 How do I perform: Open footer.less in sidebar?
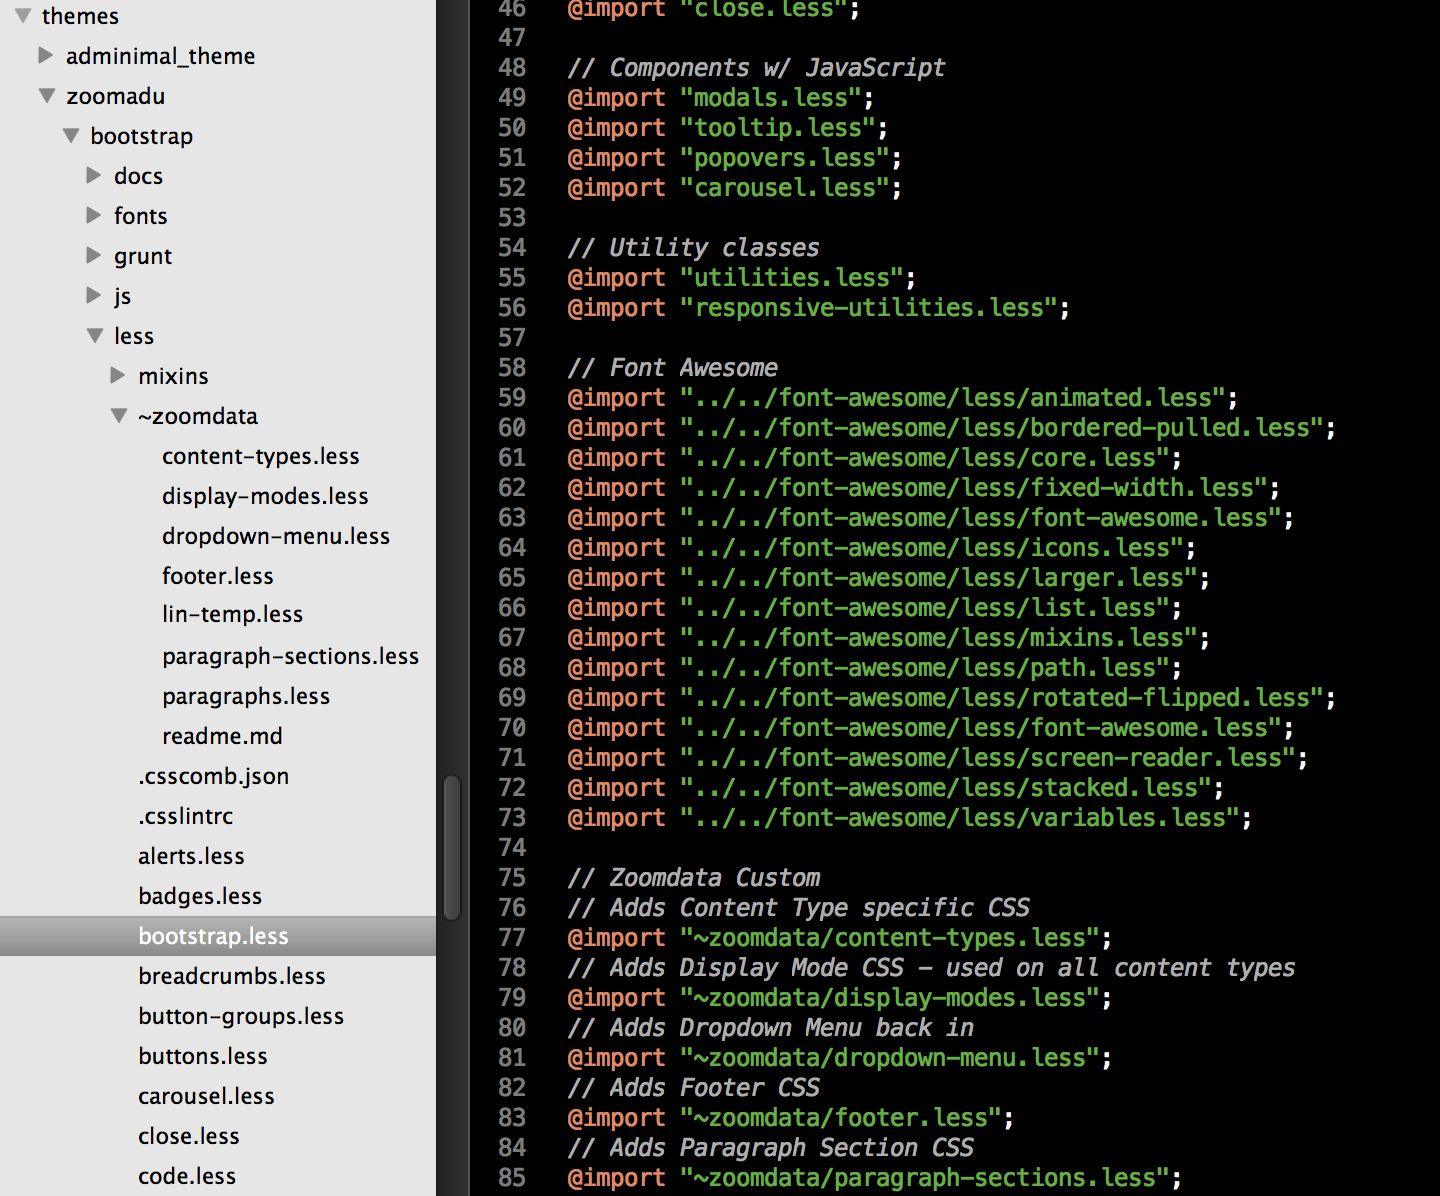[218, 576]
